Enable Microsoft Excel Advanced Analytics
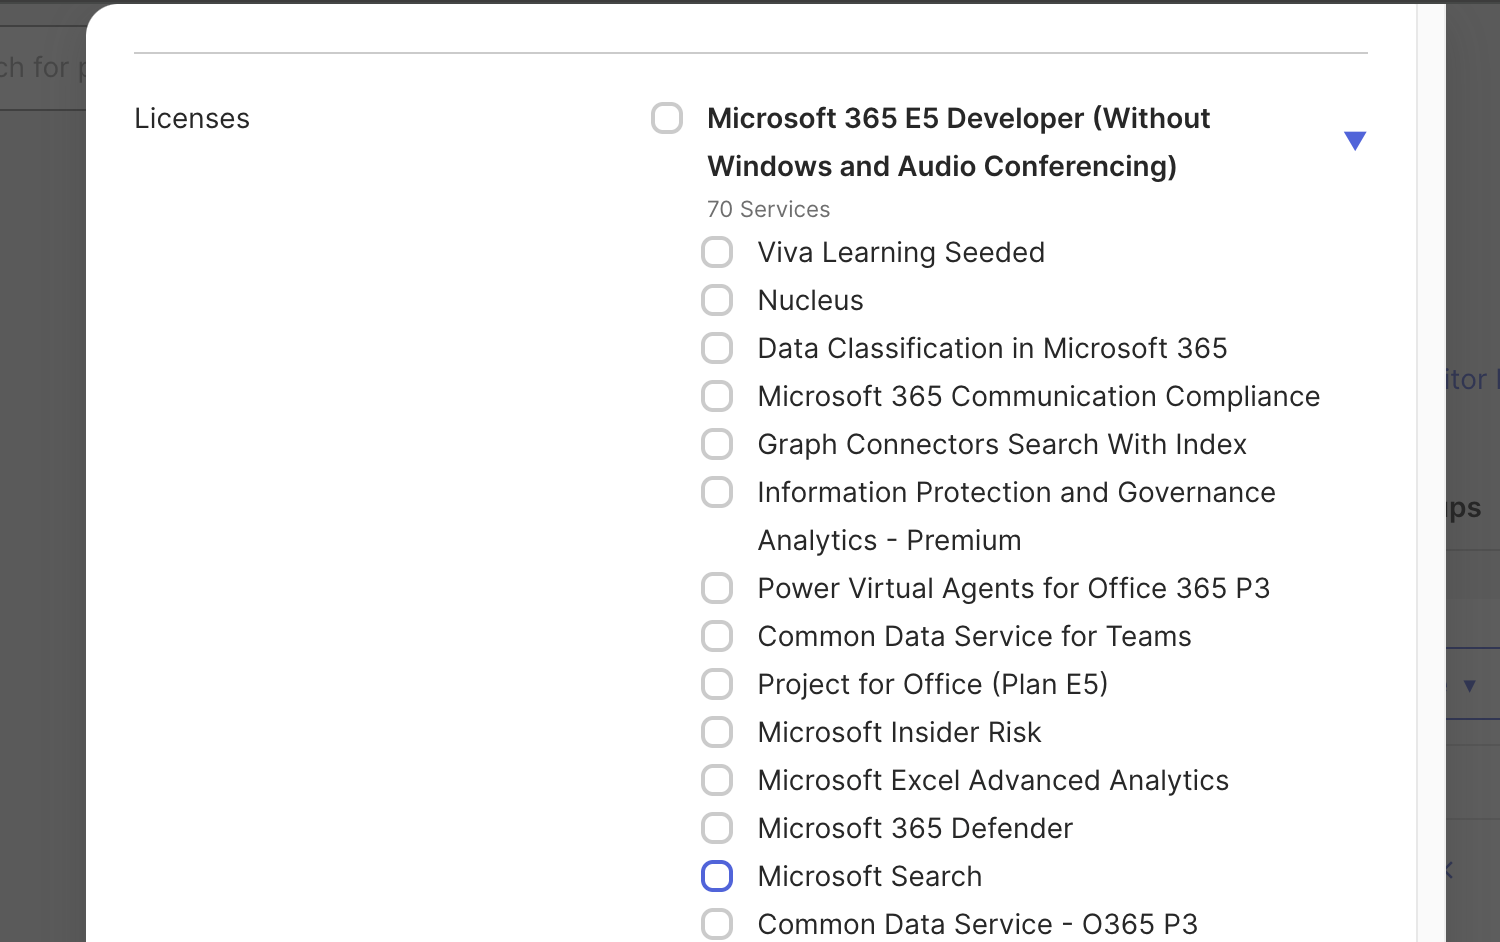Screen dimensions: 1500x942 pos(717,780)
